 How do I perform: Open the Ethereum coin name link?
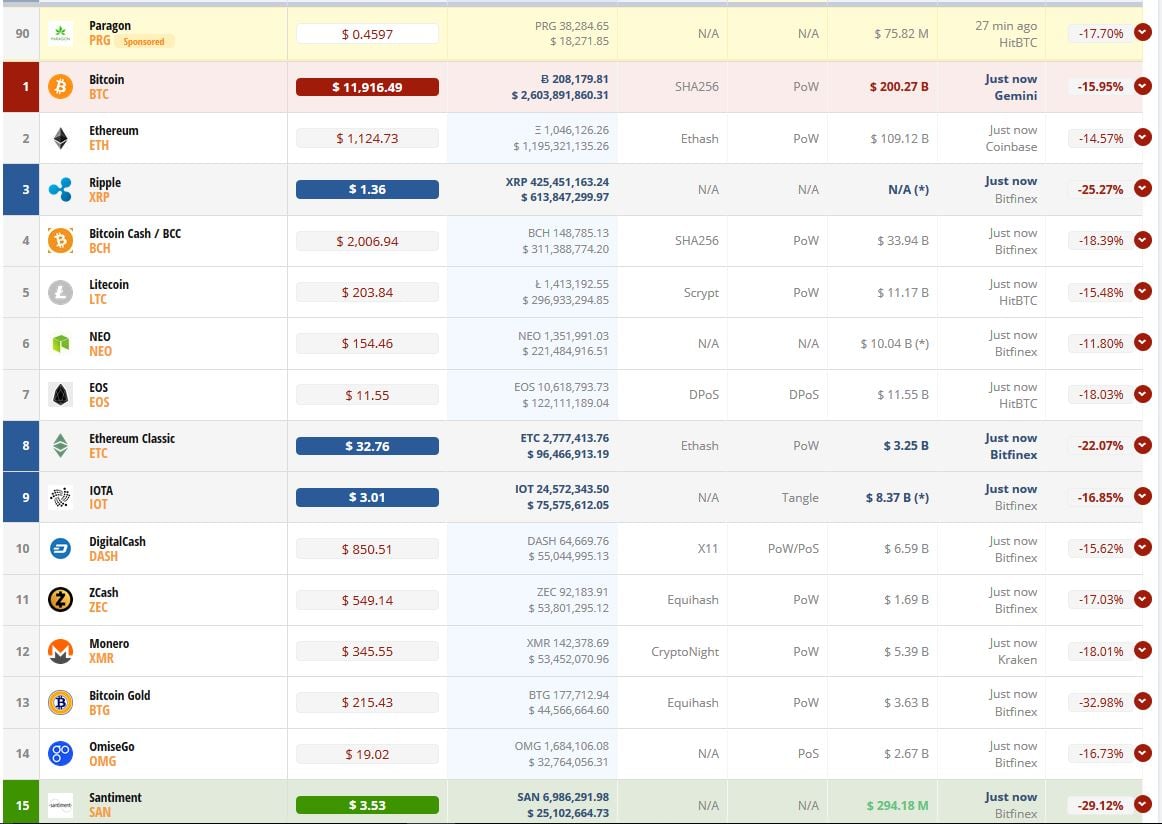tap(113, 130)
